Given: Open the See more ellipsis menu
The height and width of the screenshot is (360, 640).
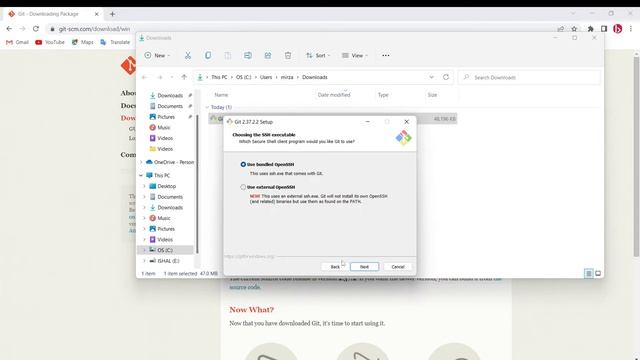Looking at the screenshot, I should [x=386, y=56].
